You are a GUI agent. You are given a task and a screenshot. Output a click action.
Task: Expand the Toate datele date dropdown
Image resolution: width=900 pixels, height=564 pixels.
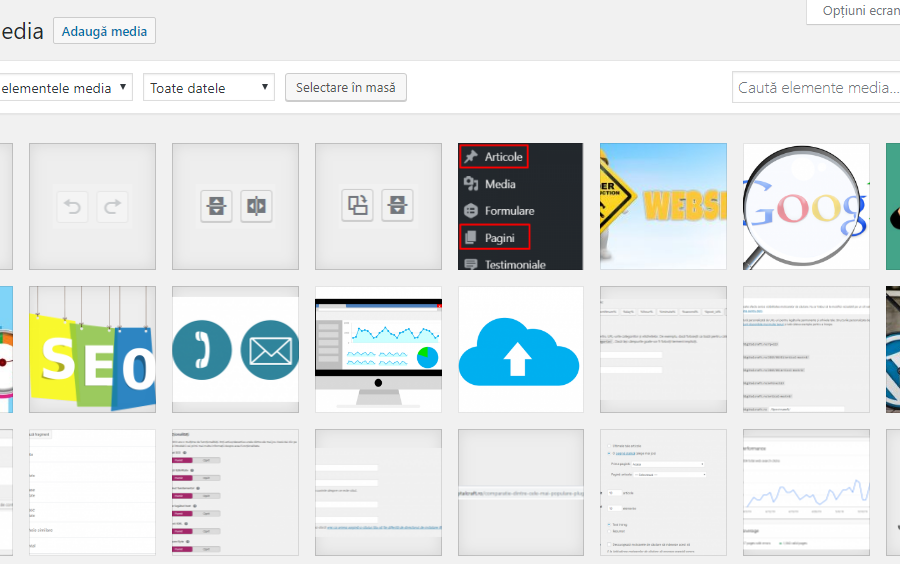(208, 88)
